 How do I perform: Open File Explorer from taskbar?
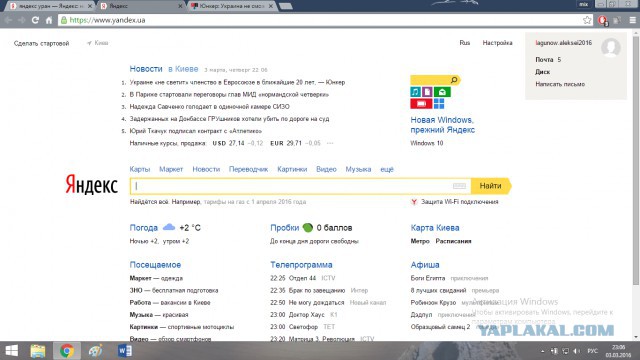click(38, 351)
